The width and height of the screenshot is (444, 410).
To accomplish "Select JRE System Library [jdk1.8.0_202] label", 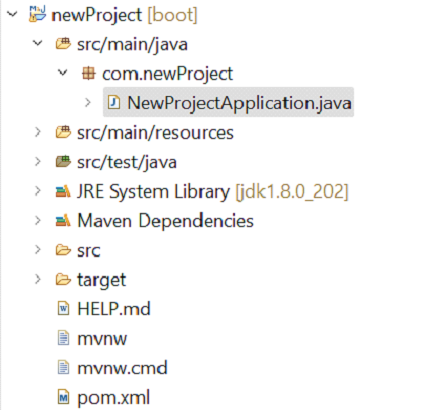I will tap(213, 192).
